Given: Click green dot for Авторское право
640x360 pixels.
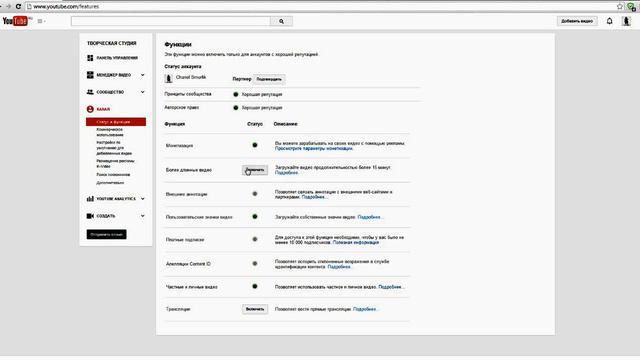Looking at the screenshot, I should 236,108.
